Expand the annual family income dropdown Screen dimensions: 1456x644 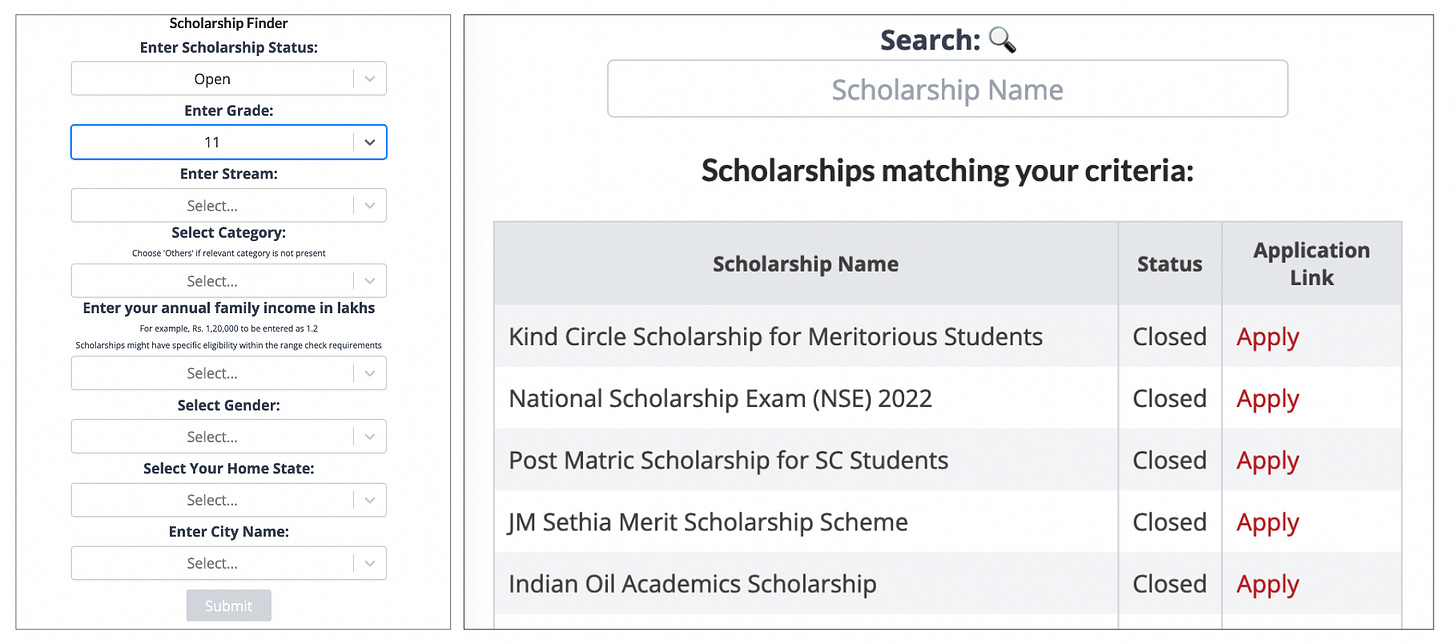(x=228, y=373)
